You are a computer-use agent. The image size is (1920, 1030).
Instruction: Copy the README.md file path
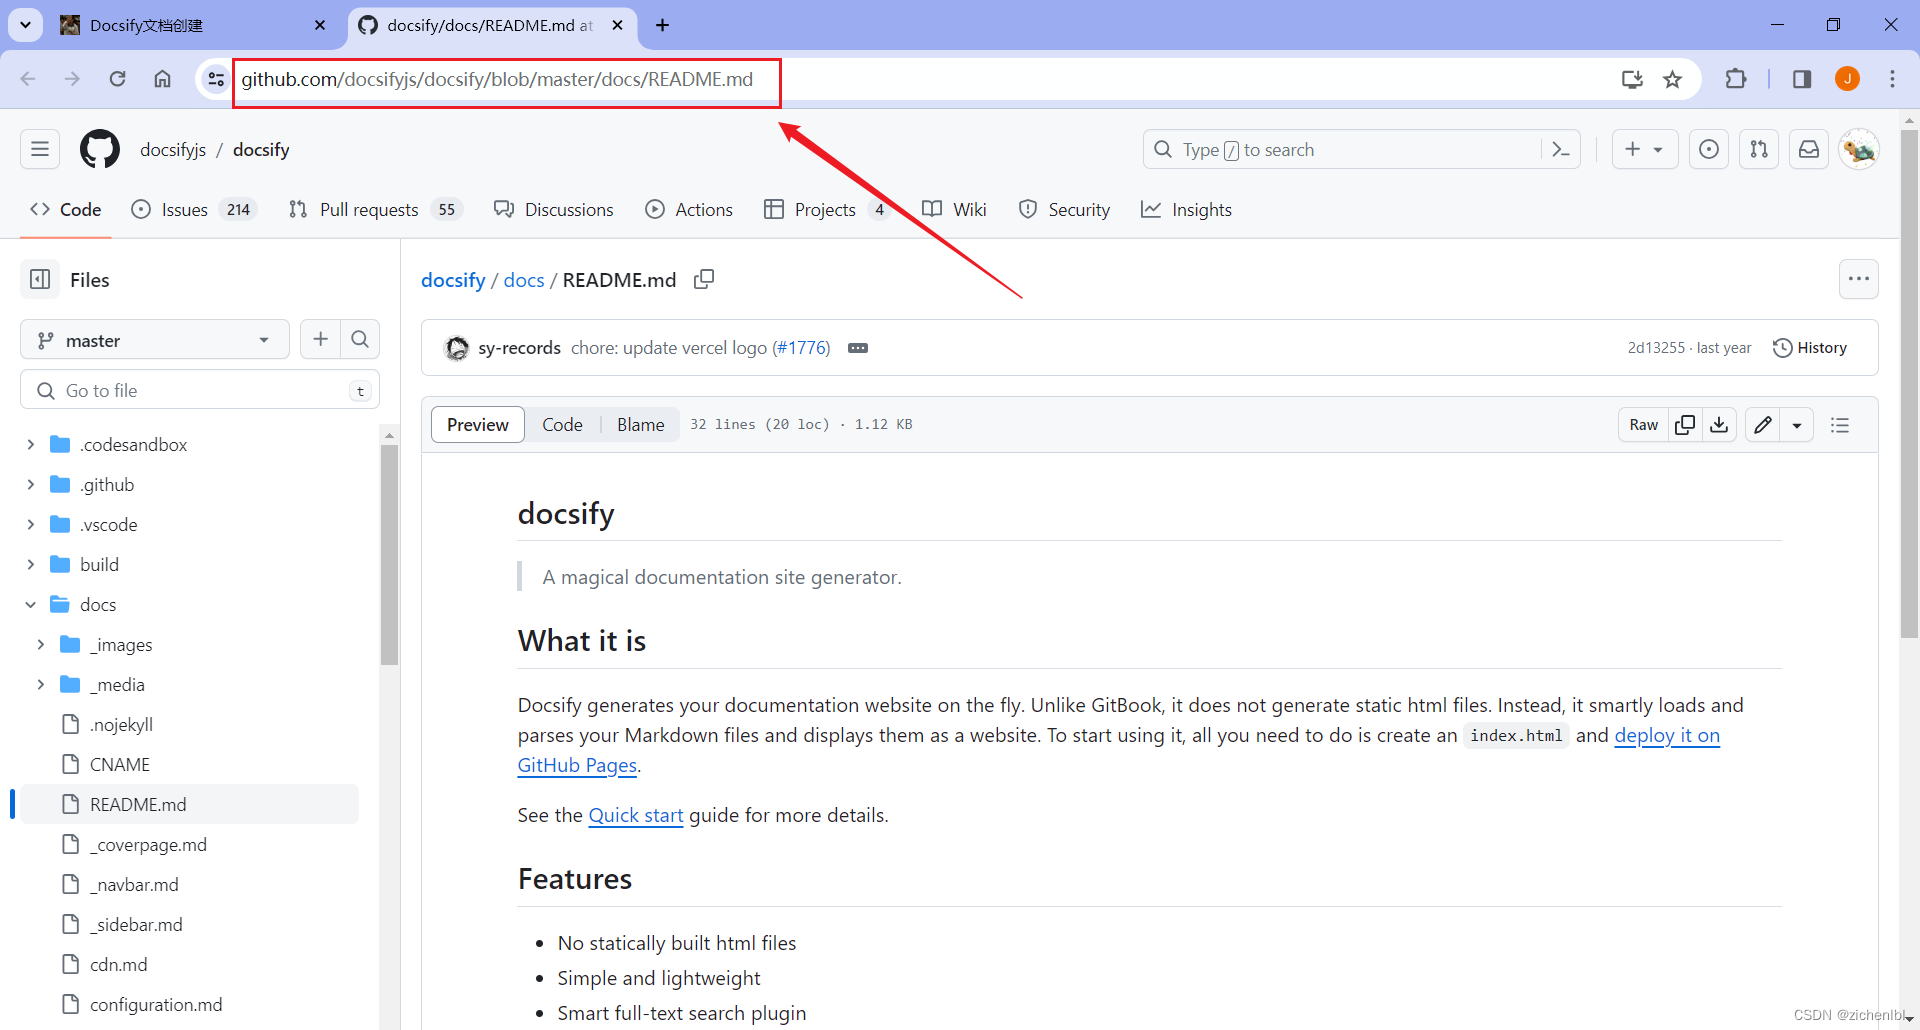tap(704, 280)
